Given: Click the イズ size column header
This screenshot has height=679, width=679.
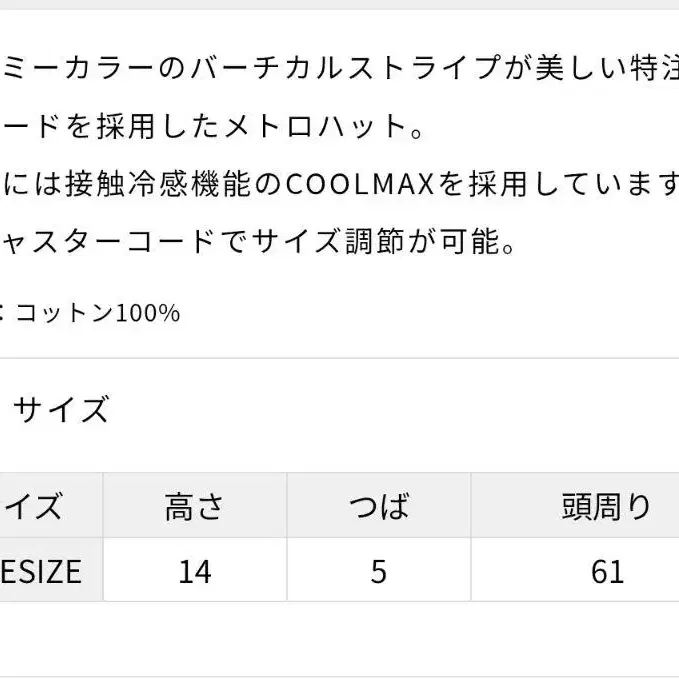Looking at the screenshot, I should click(51, 505).
